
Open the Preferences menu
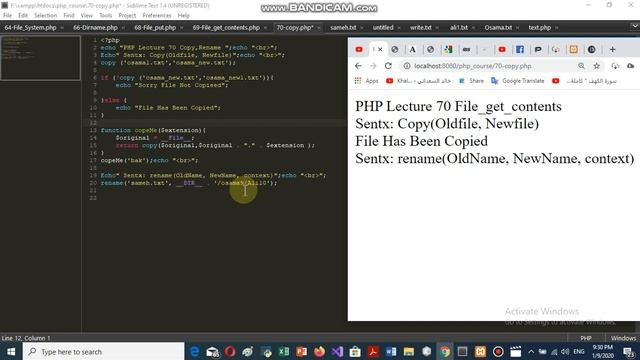tap(157, 16)
